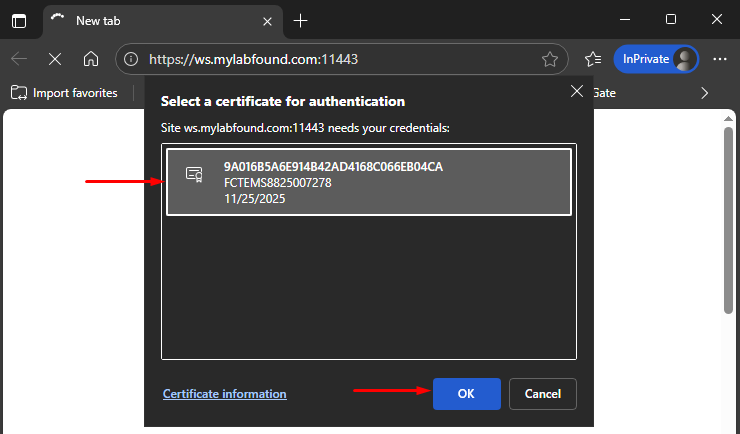Go to the home page
Viewport: 740px width, 434px height.
tap(91, 59)
